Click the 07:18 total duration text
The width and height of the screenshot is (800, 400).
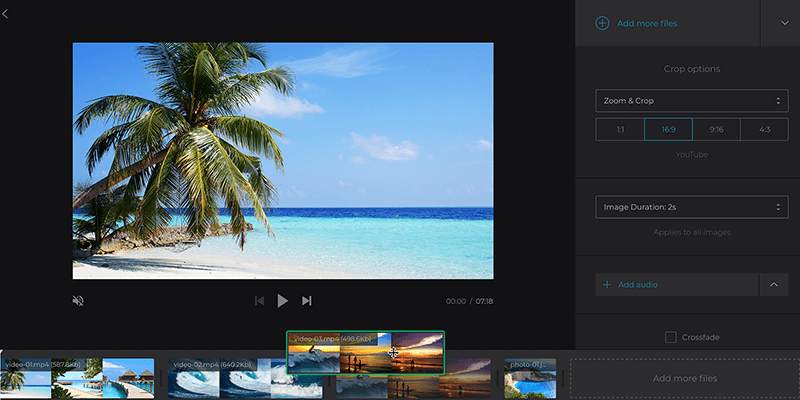[484, 301]
